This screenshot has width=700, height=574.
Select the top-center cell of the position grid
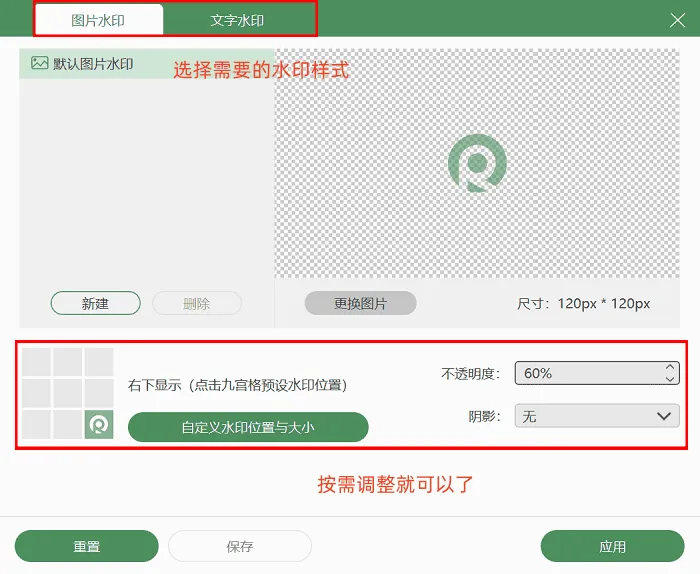coord(68,362)
